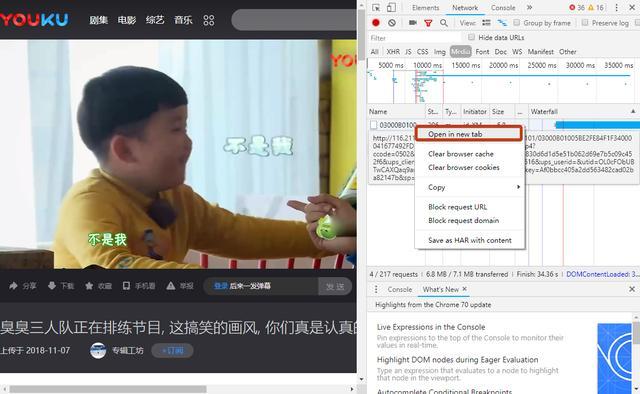
Task: Tick the checkbox on the 0300080100 request row
Action: [x=373, y=125]
